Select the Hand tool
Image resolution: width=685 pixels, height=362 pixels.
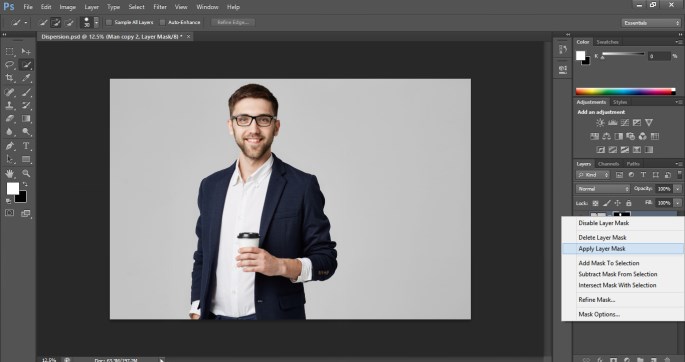click(9, 173)
